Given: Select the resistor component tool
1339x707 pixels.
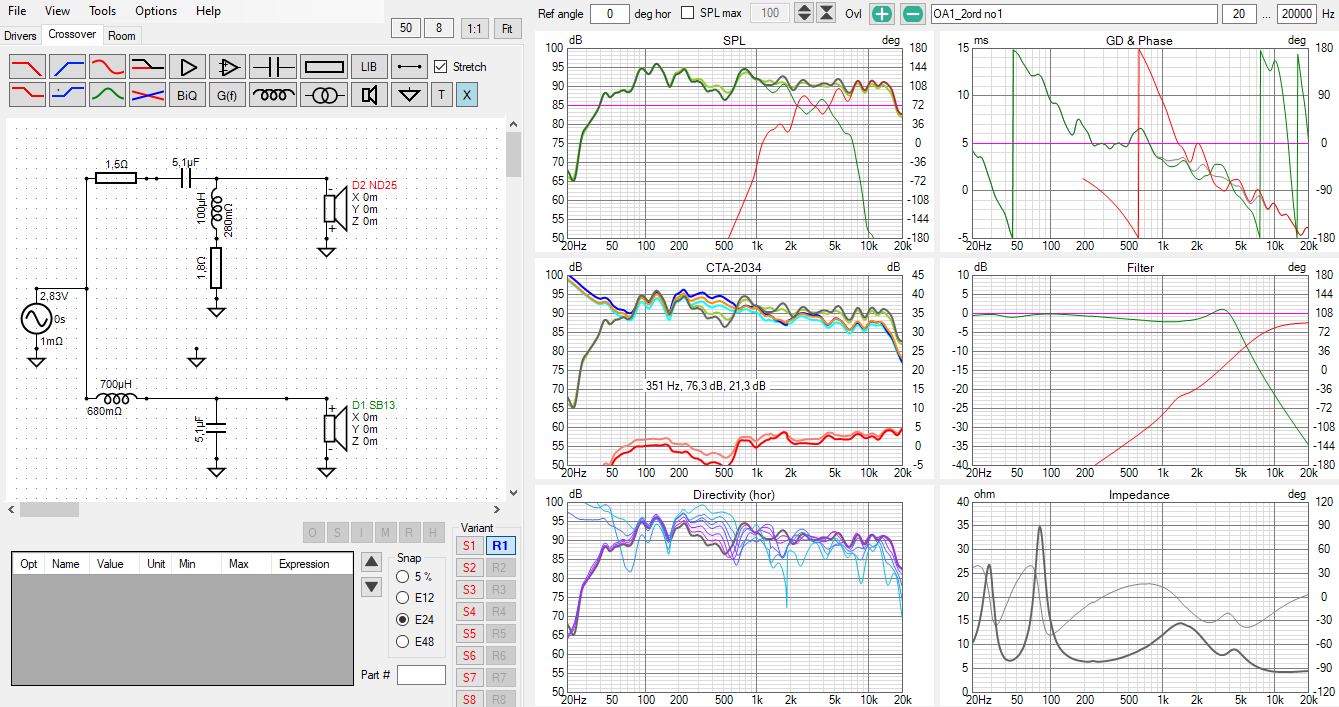Looking at the screenshot, I should pyautogui.click(x=323, y=67).
